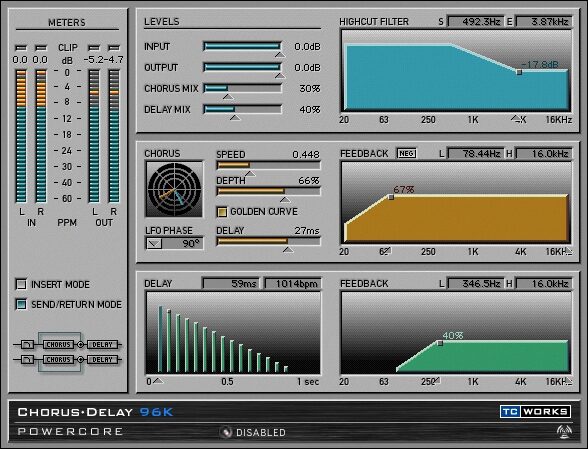
Task: Click the lower CHORUS routing block
Action: (58, 359)
